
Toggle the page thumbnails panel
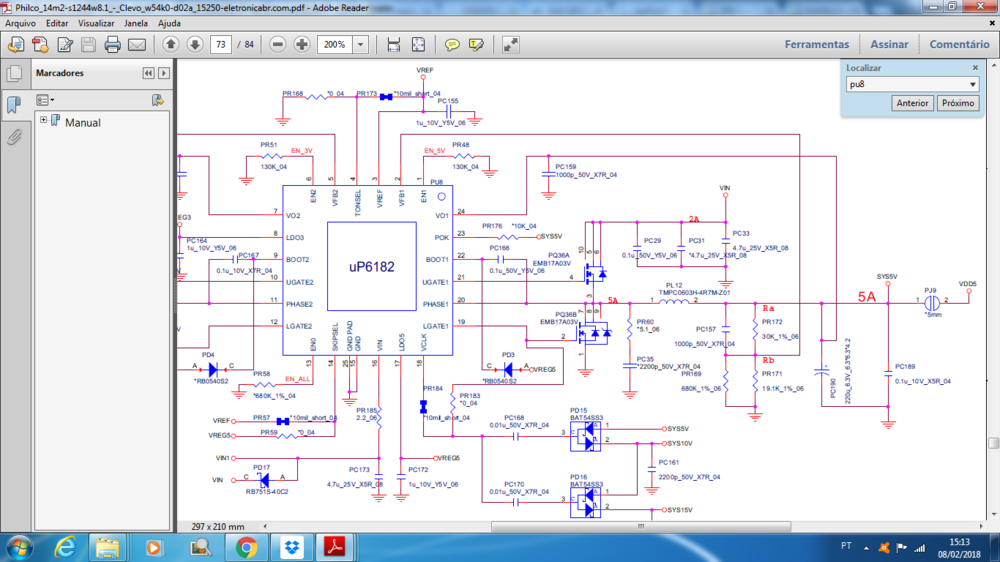(x=14, y=73)
